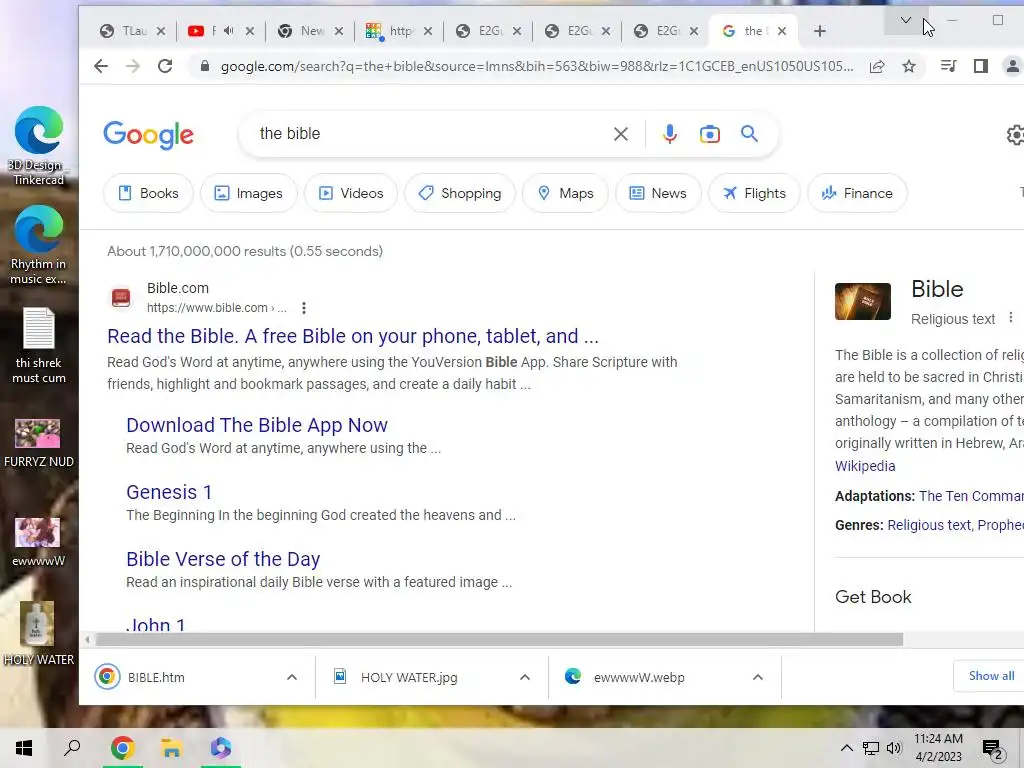Open Bible Verse of the Day link
Screen dimensions: 1024x768
(223, 559)
